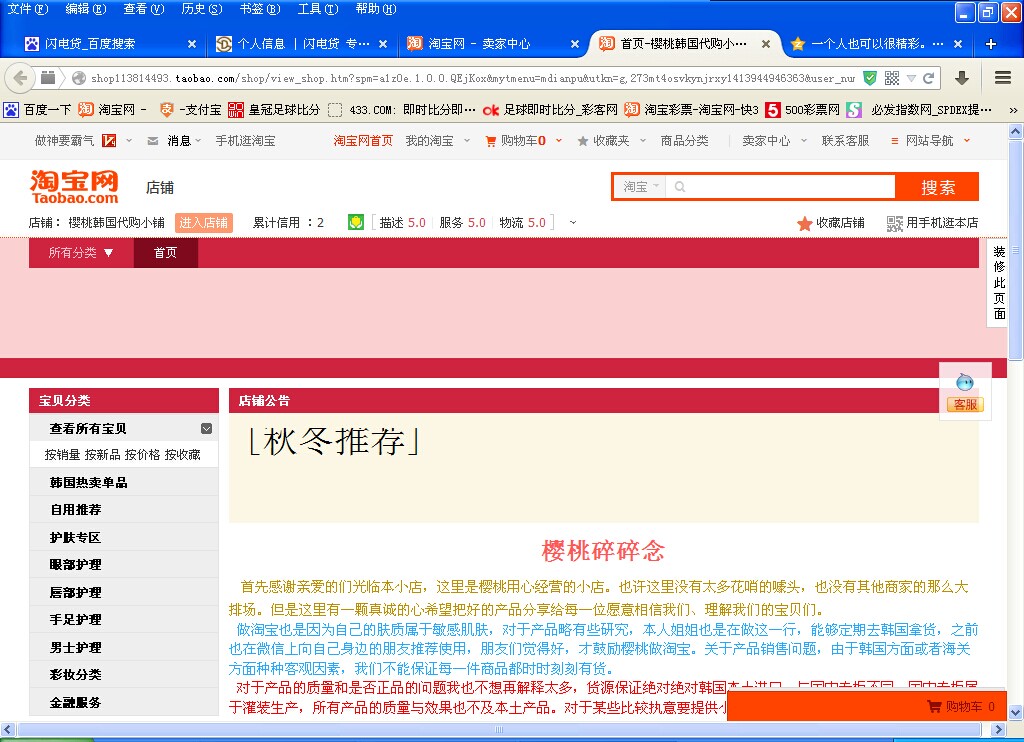Expand the 所有分类 dropdown

pos(81,253)
